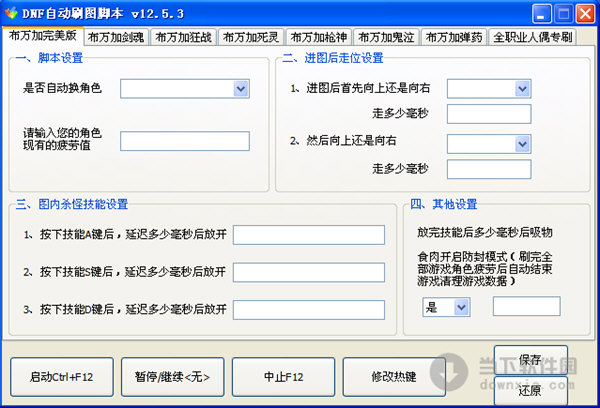The height and width of the screenshot is (408, 600).
Task: Switch to the 布万加完美版 tab
Action: tap(43, 36)
